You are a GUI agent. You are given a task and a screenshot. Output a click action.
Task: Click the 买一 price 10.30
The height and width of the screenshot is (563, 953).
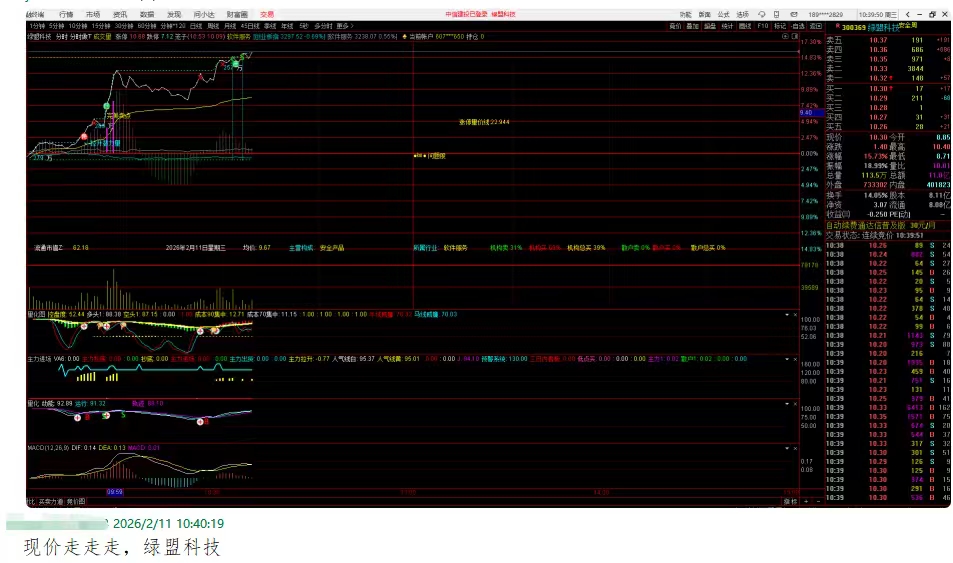click(x=878, y=89)
